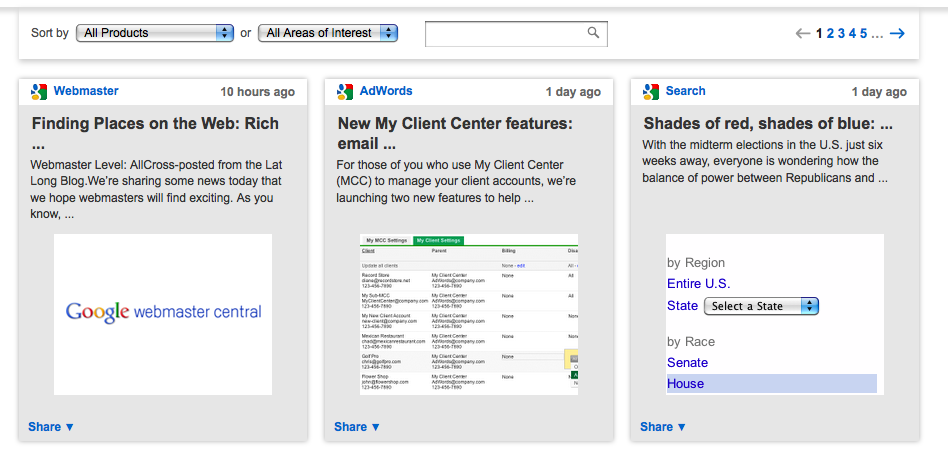Image resolution: width=948 pixels, height=453 pixels.
Task: Click the magnifying glass search icon
Action: pyautogui.click(x=594, y=33)
